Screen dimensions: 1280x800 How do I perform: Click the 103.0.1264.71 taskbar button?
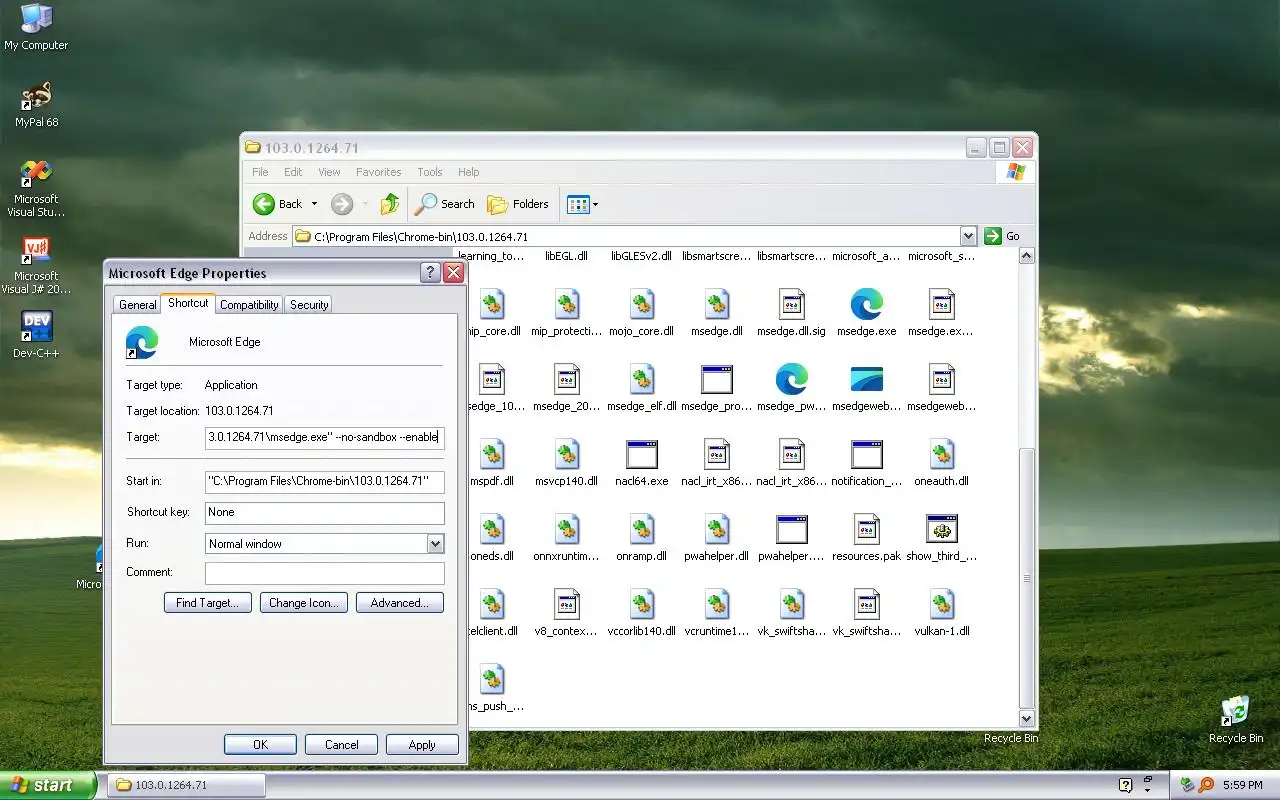click(185, 785)
